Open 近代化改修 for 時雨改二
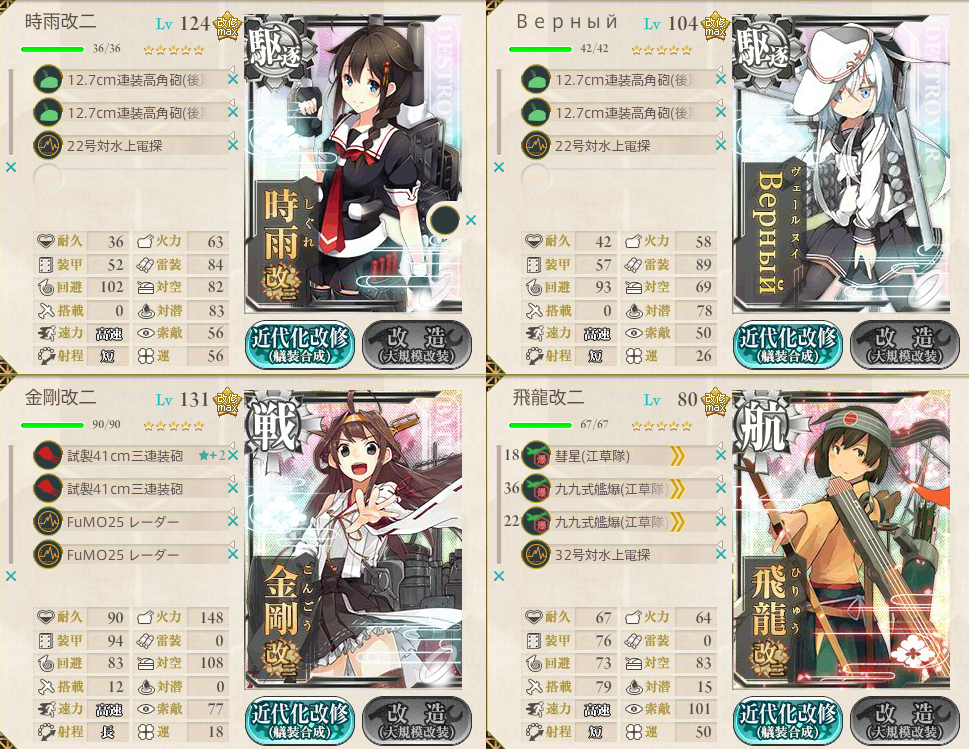The height and width of the screenshot is (749, 969). pos(299,345)
